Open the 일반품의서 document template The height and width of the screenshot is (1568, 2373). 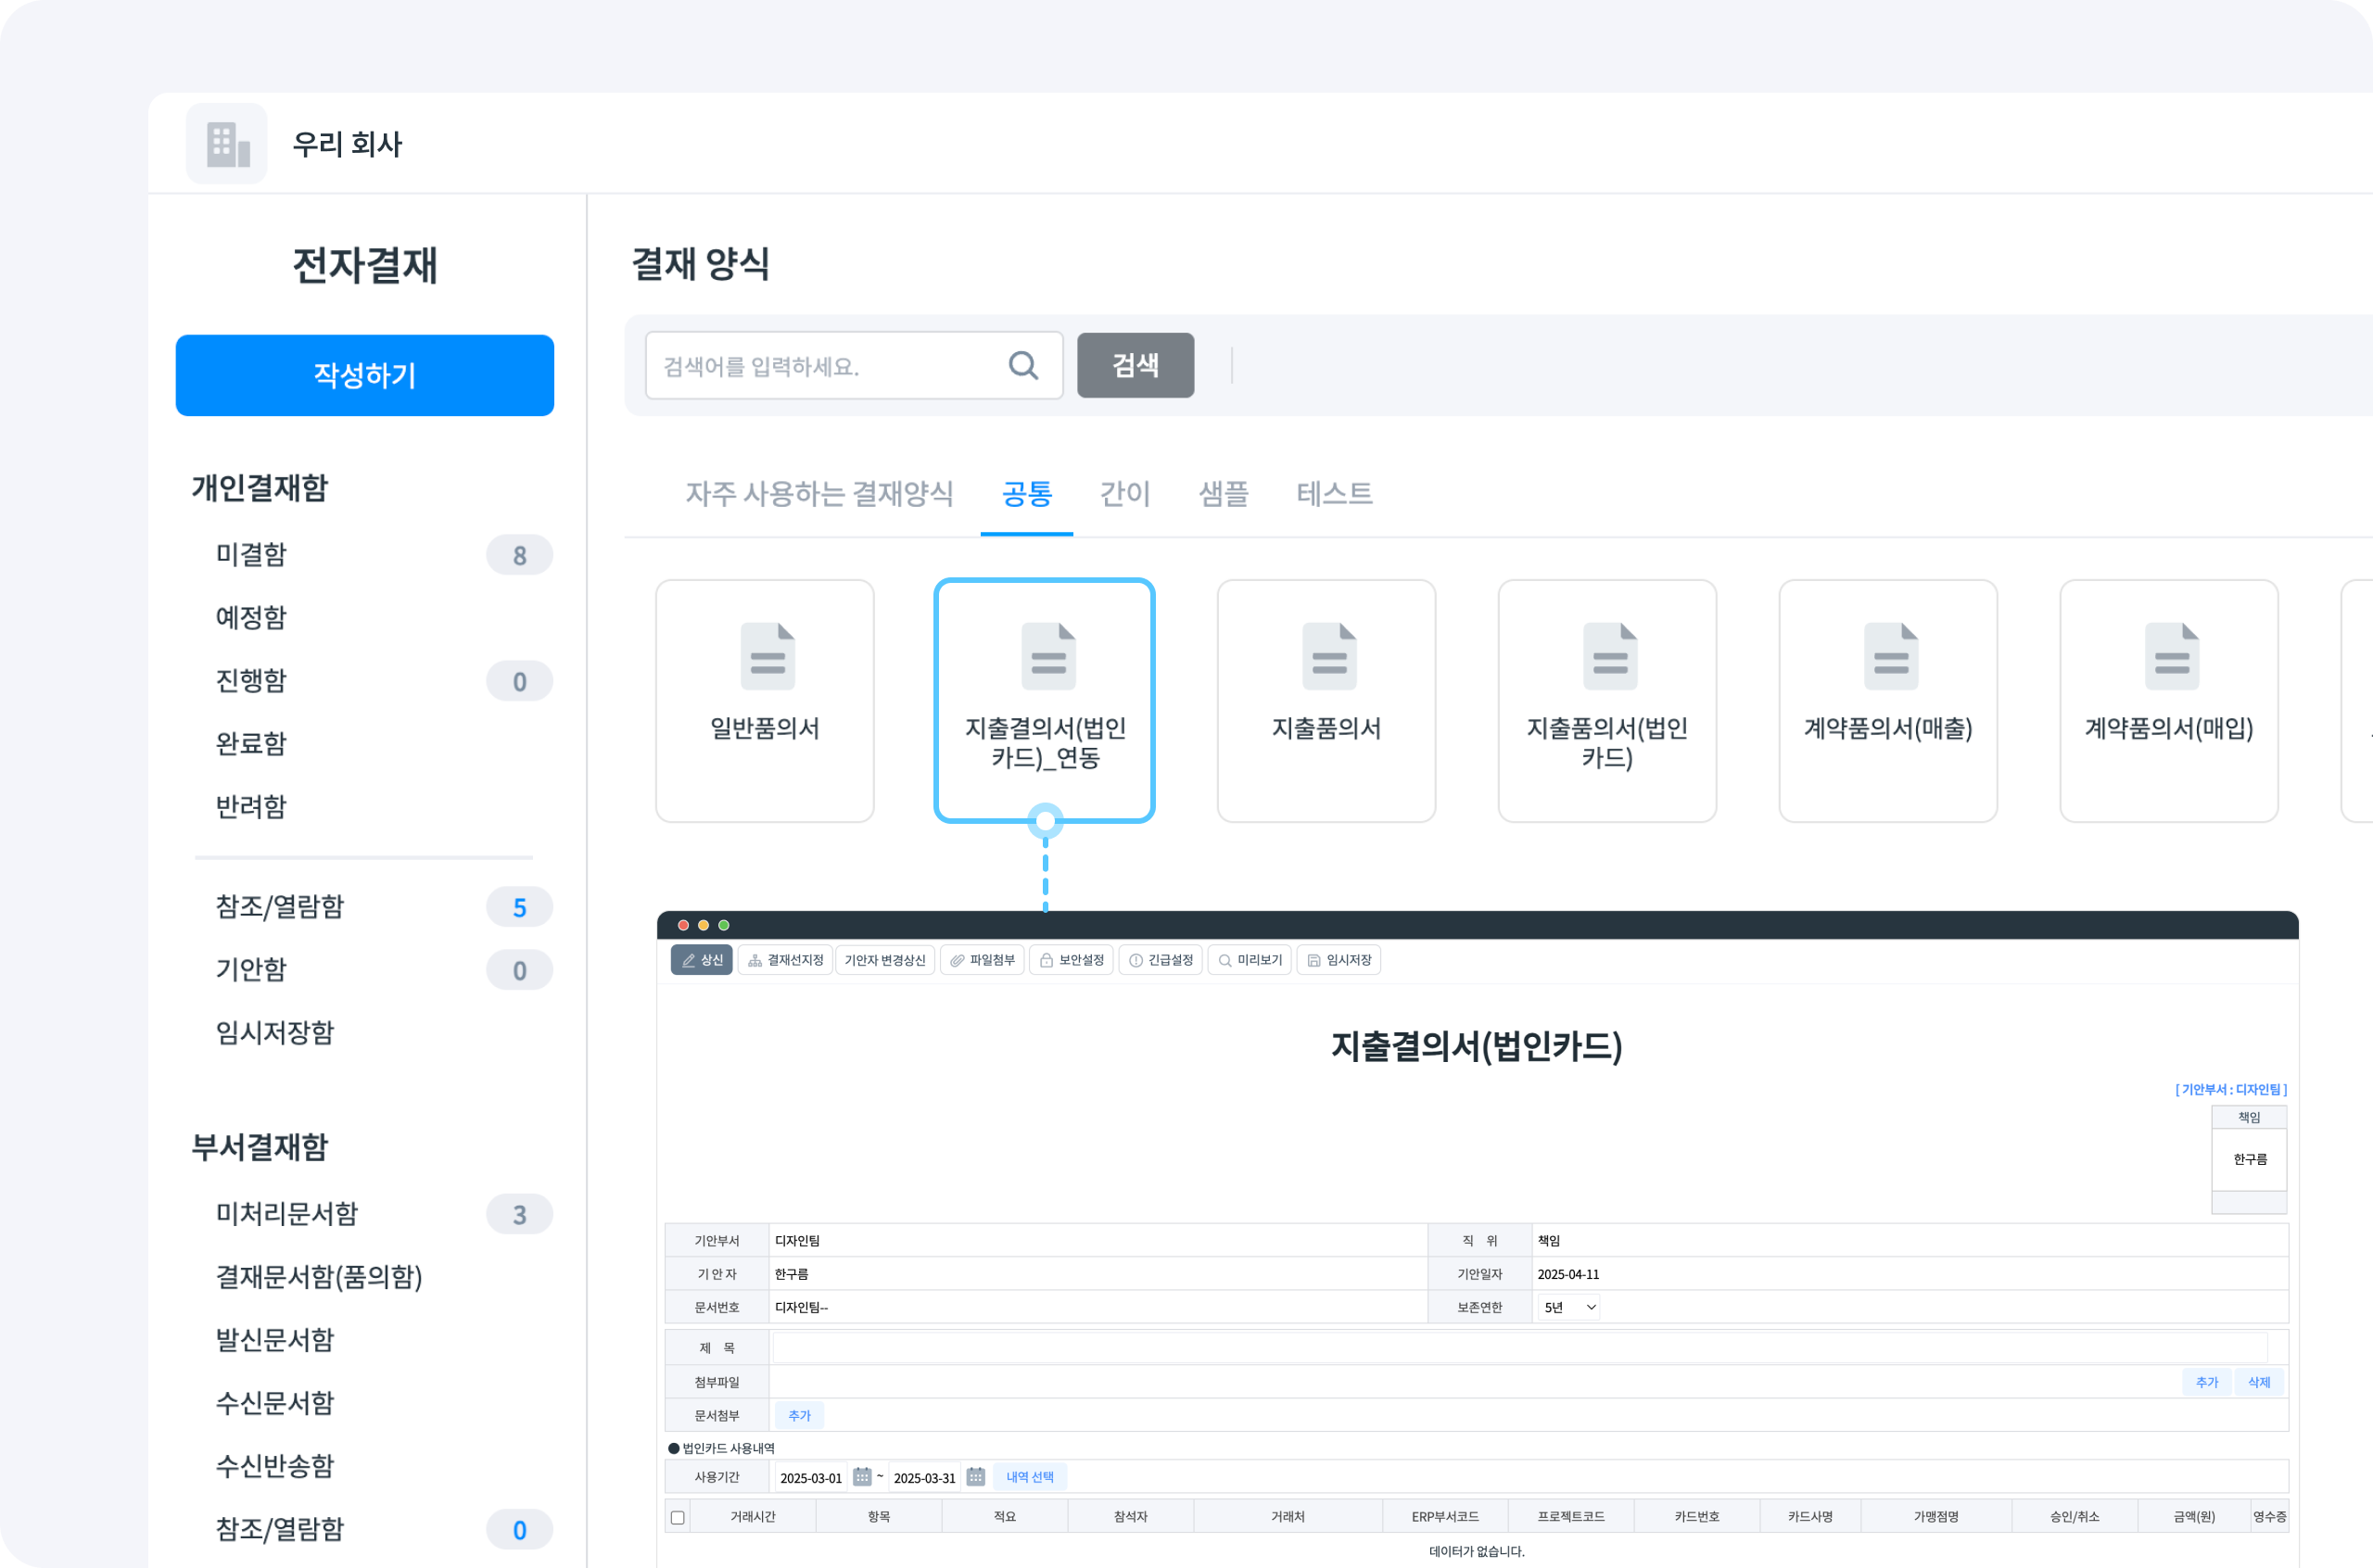pyautogui.click(x=764, y=700)
